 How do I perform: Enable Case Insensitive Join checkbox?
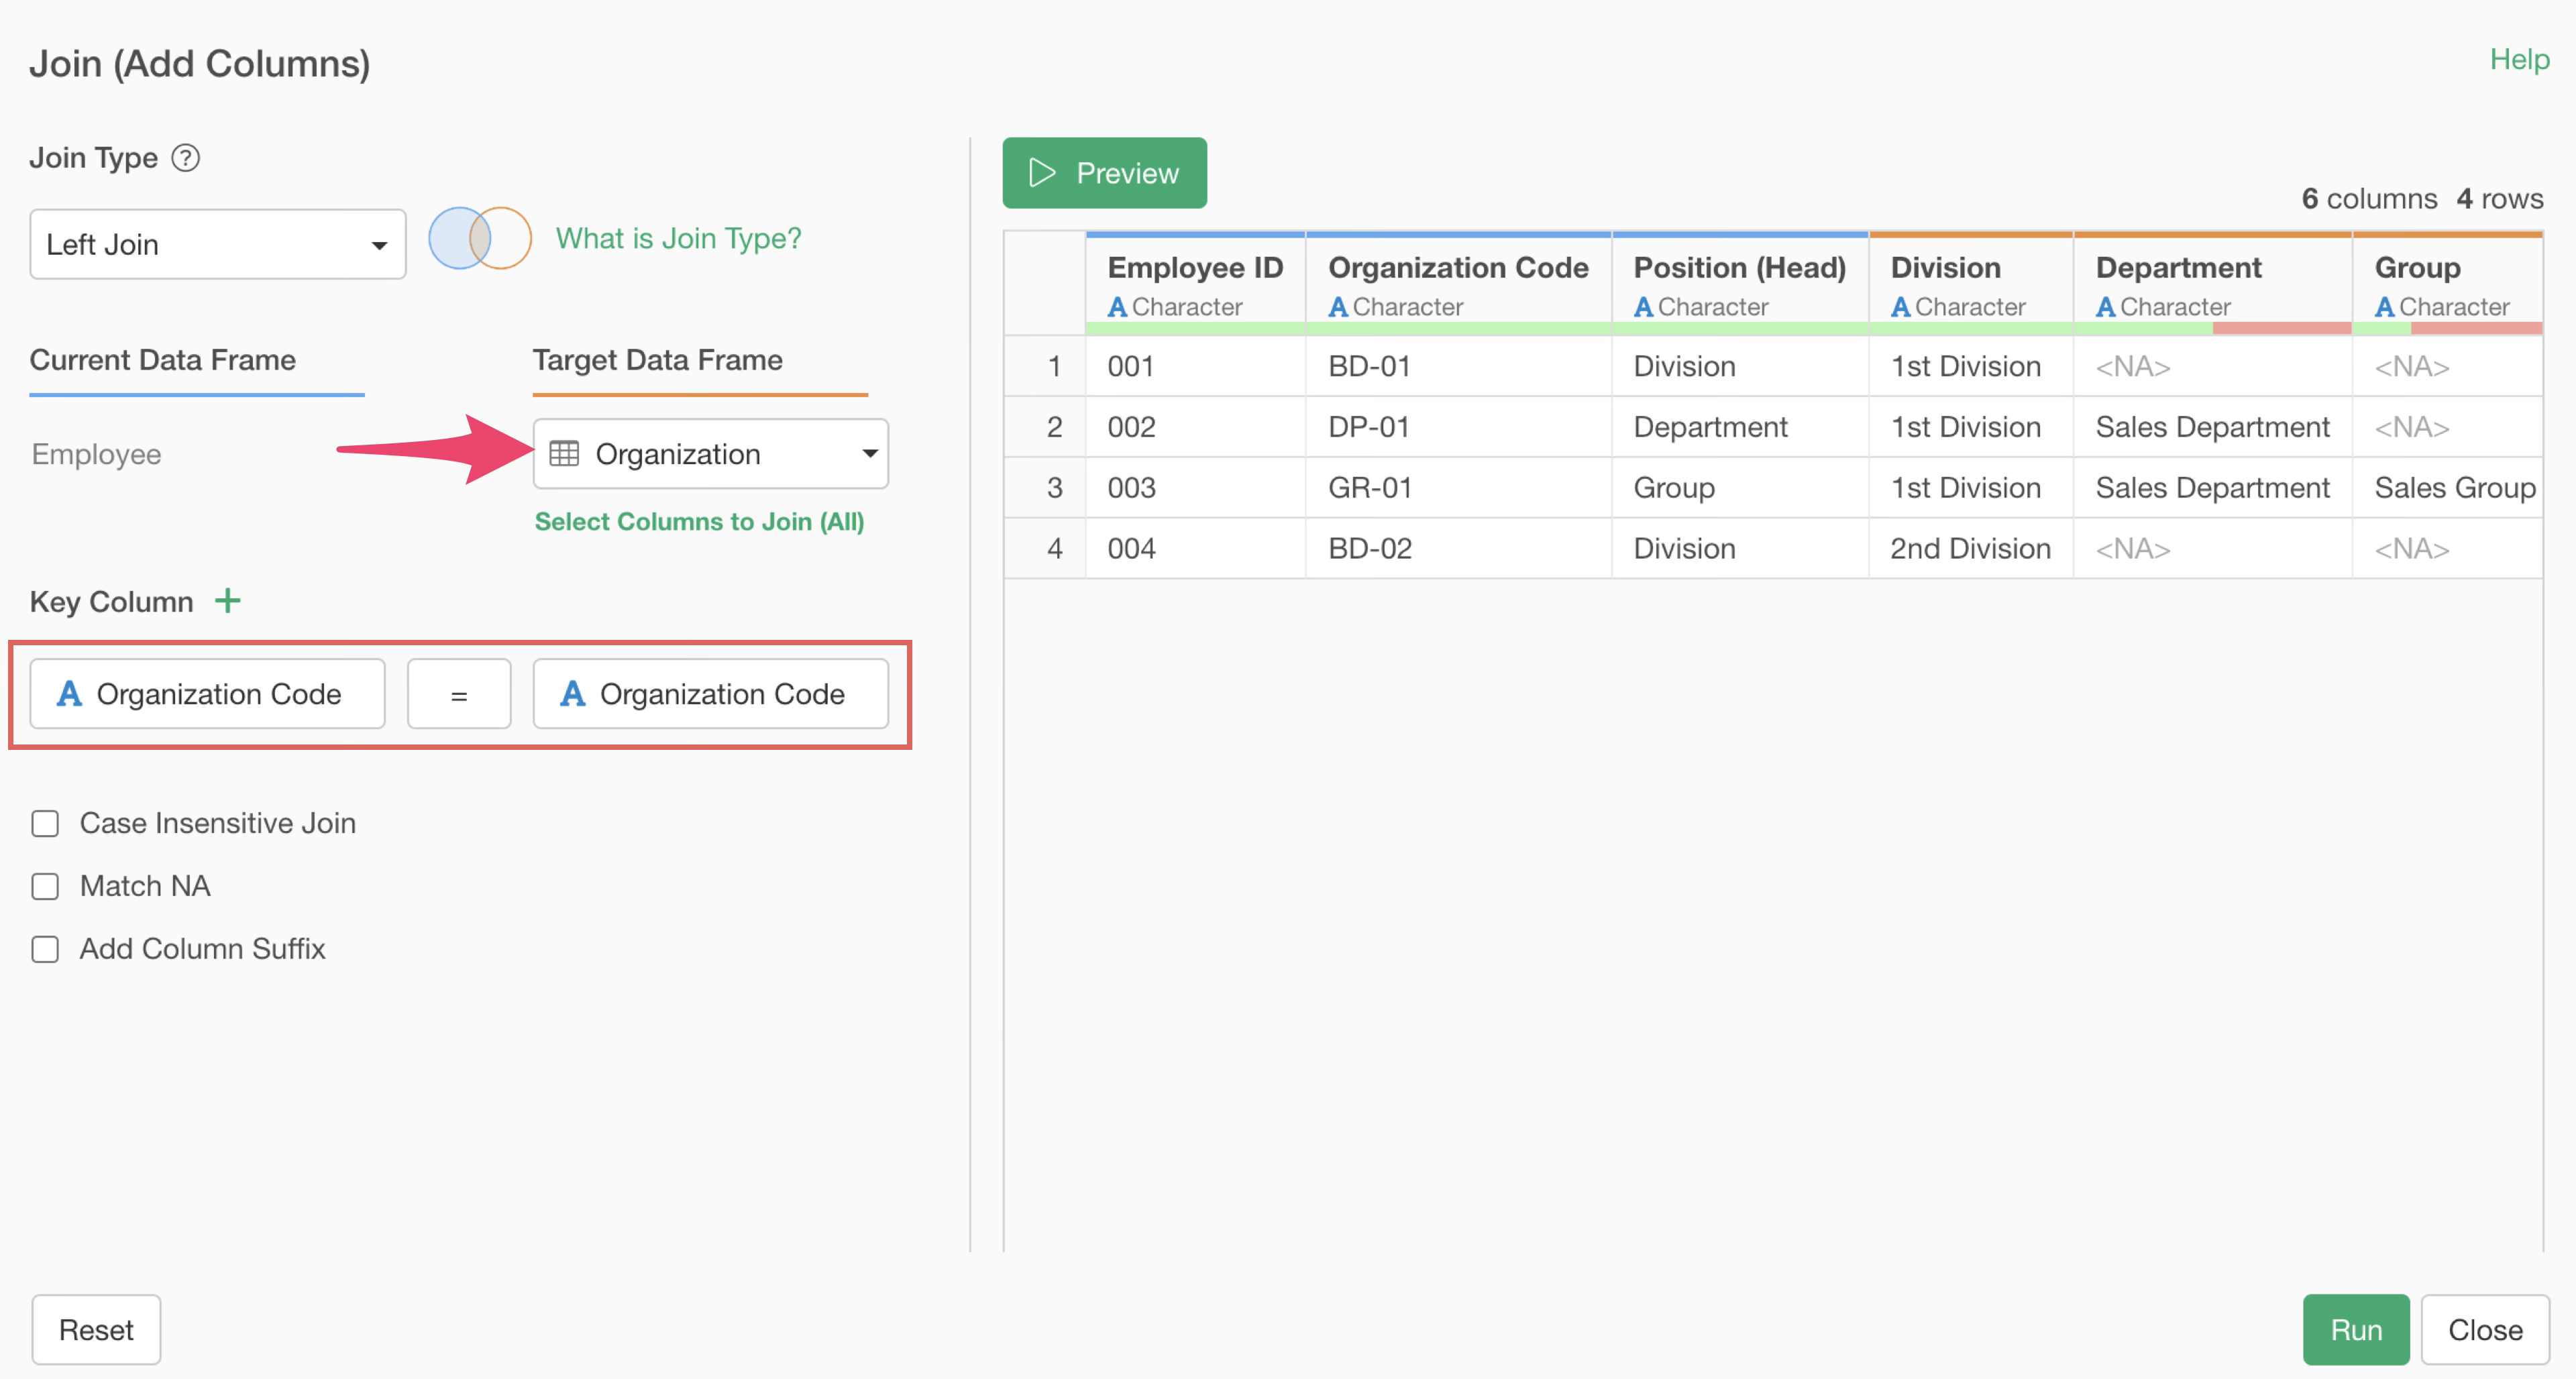click(45, 824)
